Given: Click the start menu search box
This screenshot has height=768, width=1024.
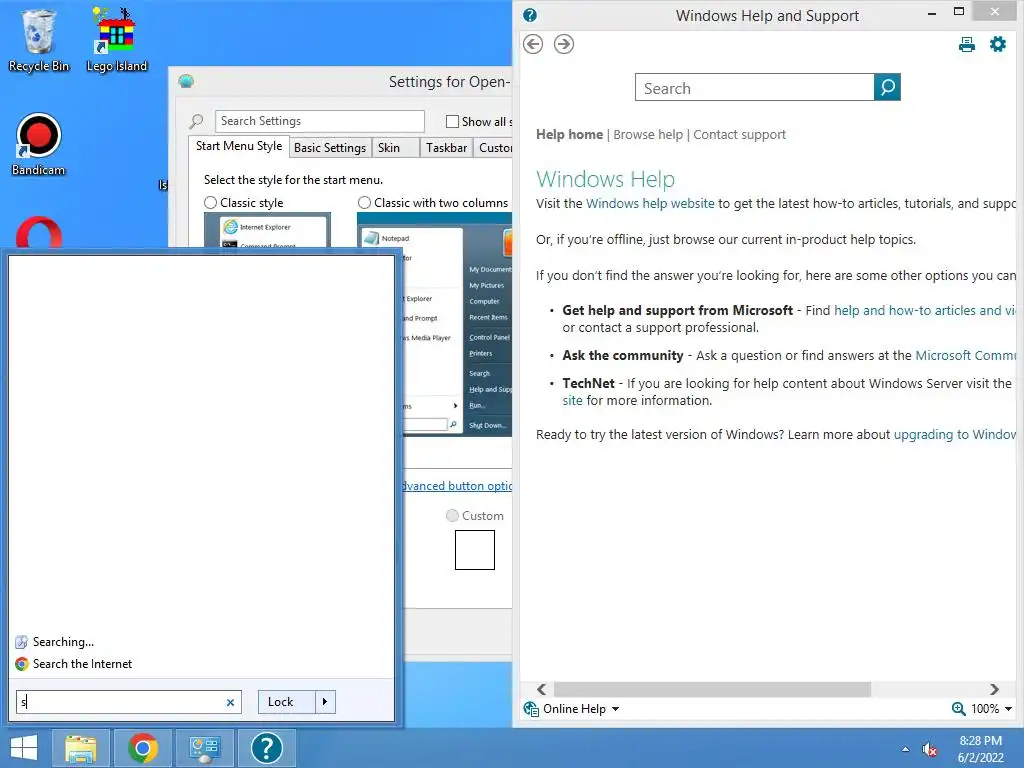Looking at the screenshot, I should [x=121, y=702].
